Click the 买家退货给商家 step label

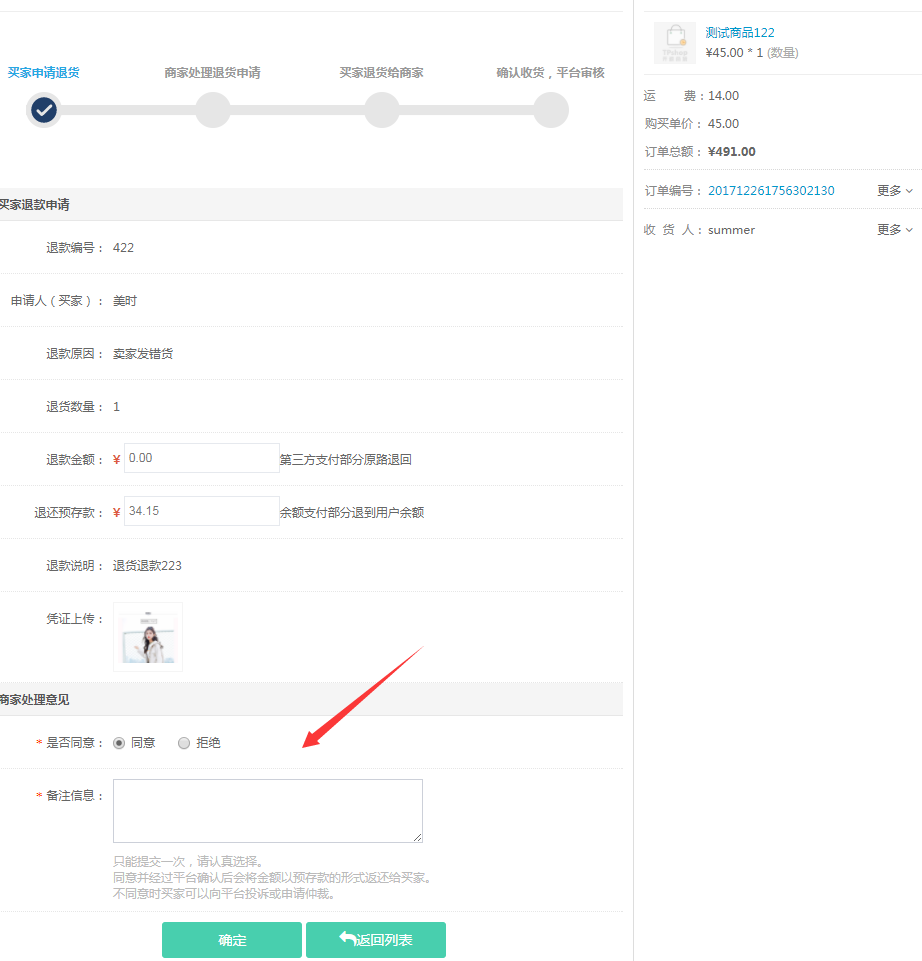click(381, 73)
